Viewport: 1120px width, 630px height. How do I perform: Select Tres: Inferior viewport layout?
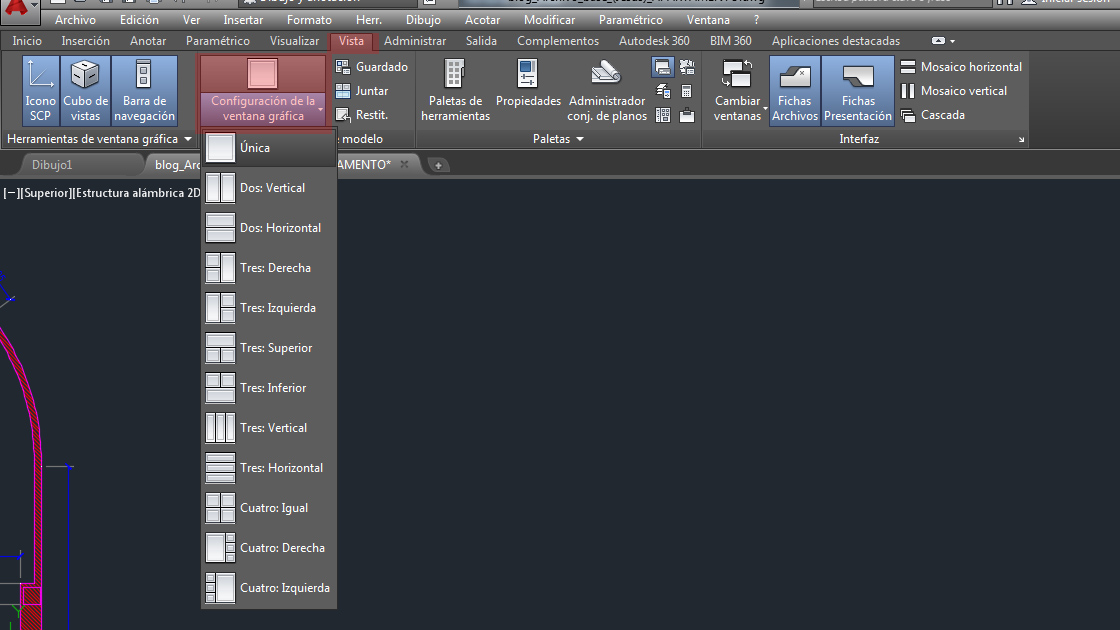coord(269,388)
